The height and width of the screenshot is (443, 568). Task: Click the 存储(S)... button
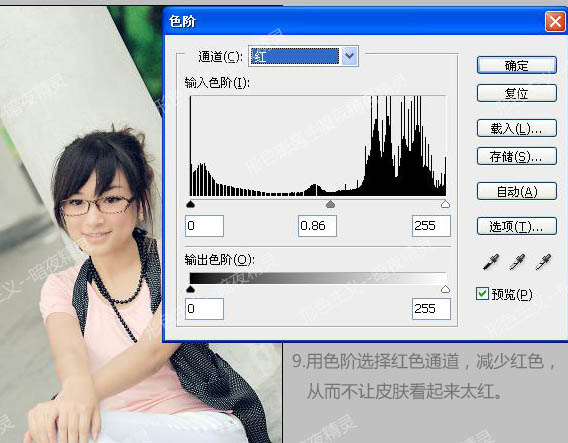[x=517, y=156]
